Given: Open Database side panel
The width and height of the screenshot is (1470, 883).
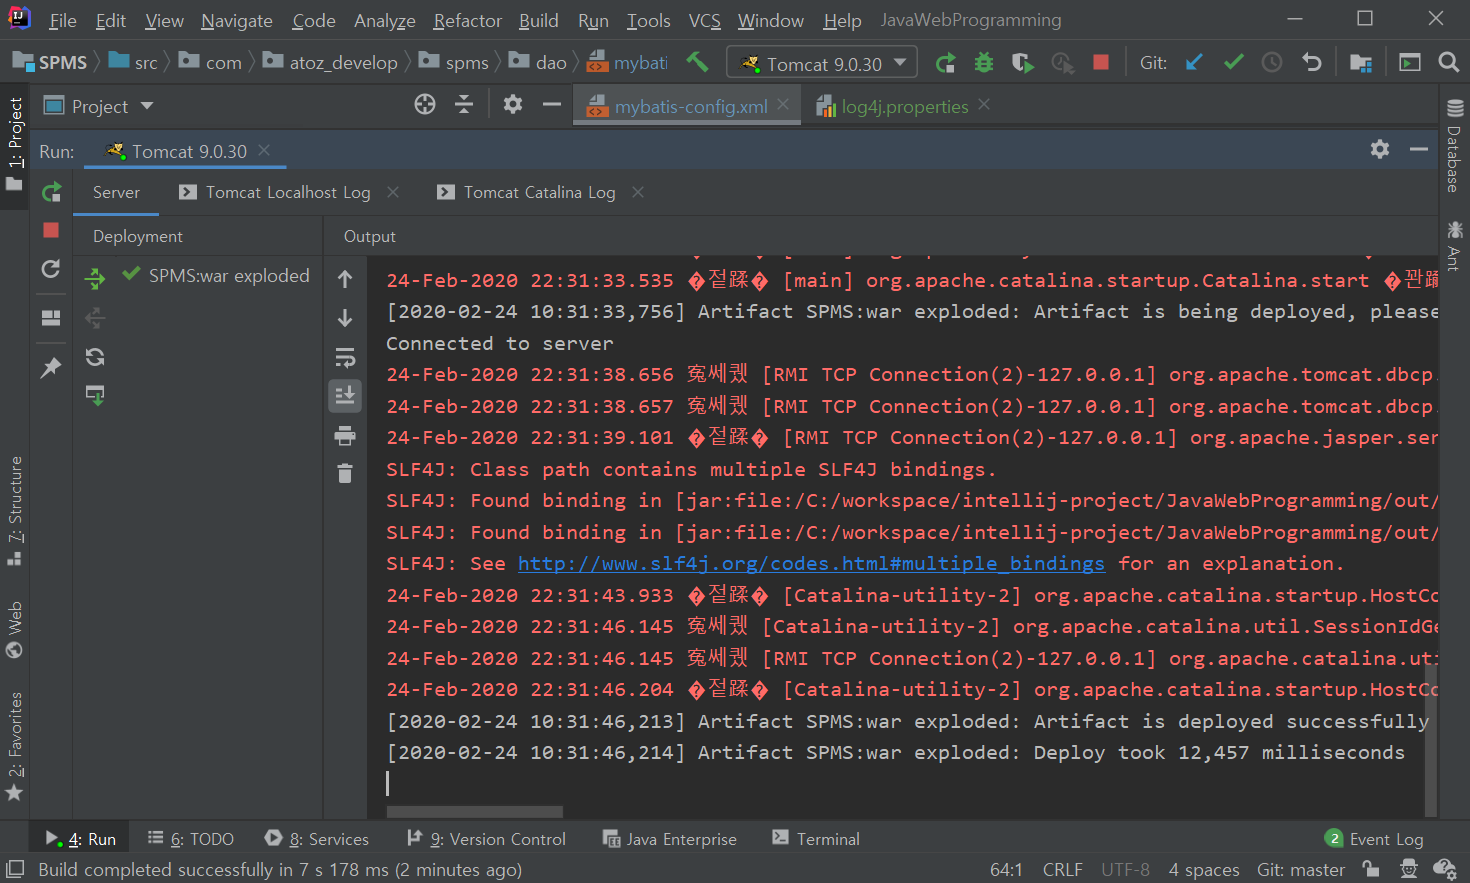Looking at the screenshot, I should pos(1454,147).
